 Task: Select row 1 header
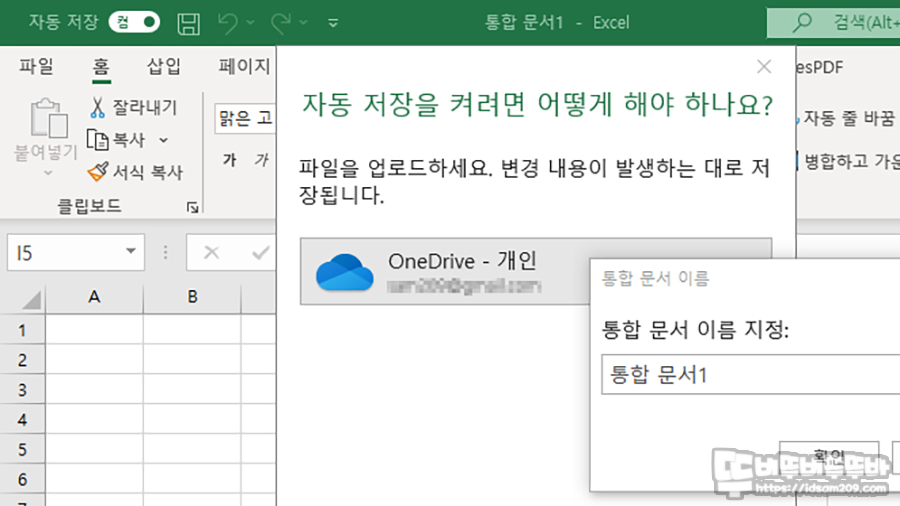pos(22,330)
